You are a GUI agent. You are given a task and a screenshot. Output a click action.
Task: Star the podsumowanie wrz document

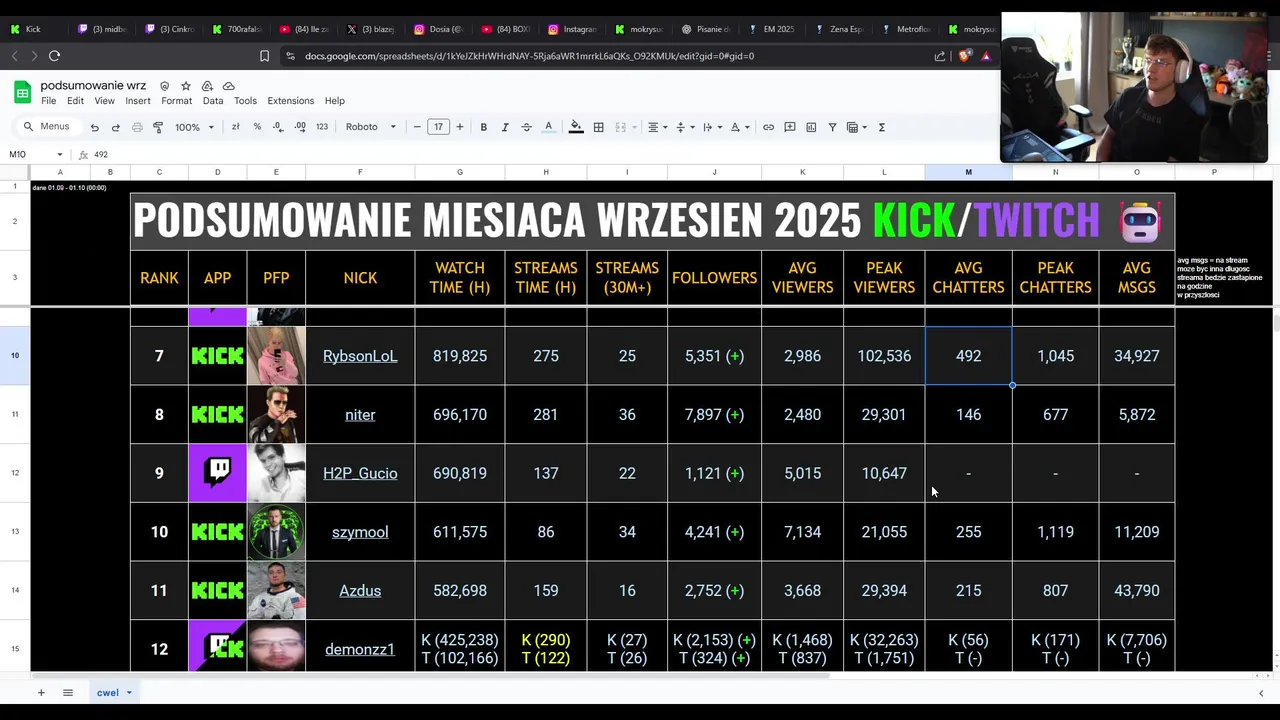[x=185, y=86]
